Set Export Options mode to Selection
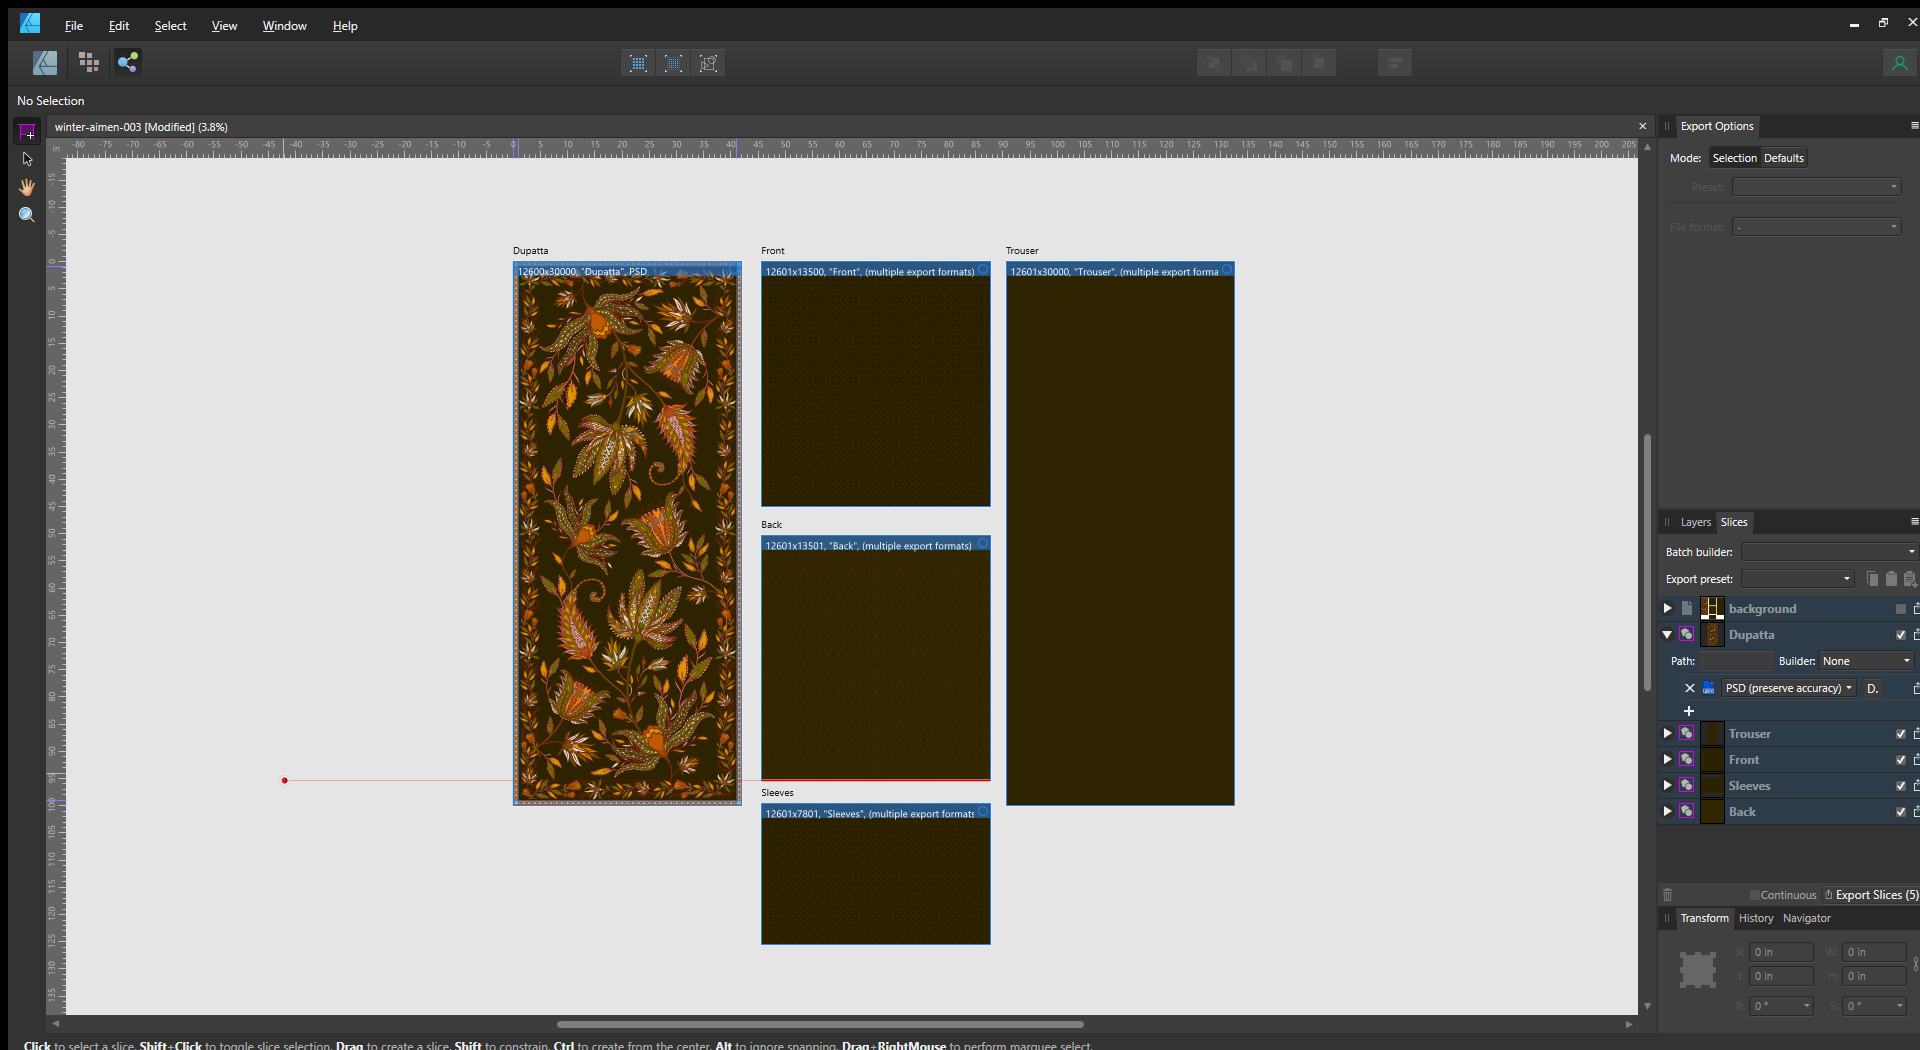Screen dimensions: 1920x1050 [x=1734, y=158]
